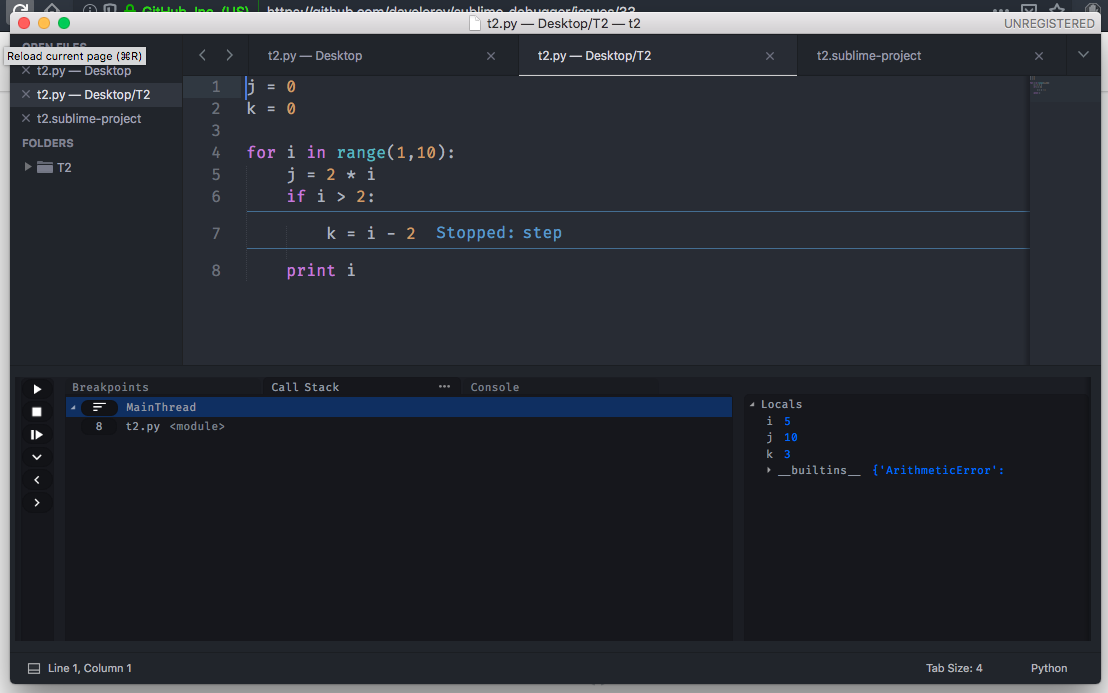Open the Call Stack overflow menu via the ellipsis
The height and width of the screenshot is (693, 1108).
tap(444, 386)
